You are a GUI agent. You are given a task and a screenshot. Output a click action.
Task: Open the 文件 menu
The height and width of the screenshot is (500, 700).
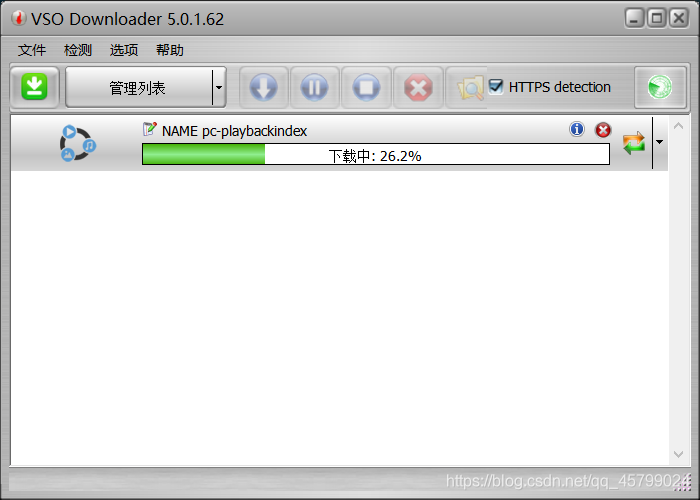point(32,50)
